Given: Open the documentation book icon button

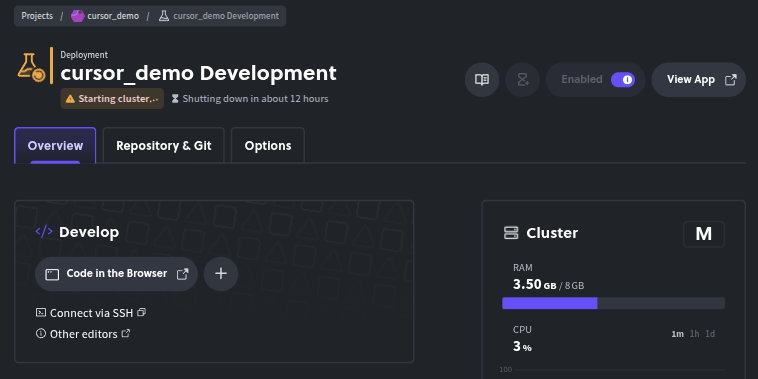Looking at the screenshot, I should click(x=482, y=80).
